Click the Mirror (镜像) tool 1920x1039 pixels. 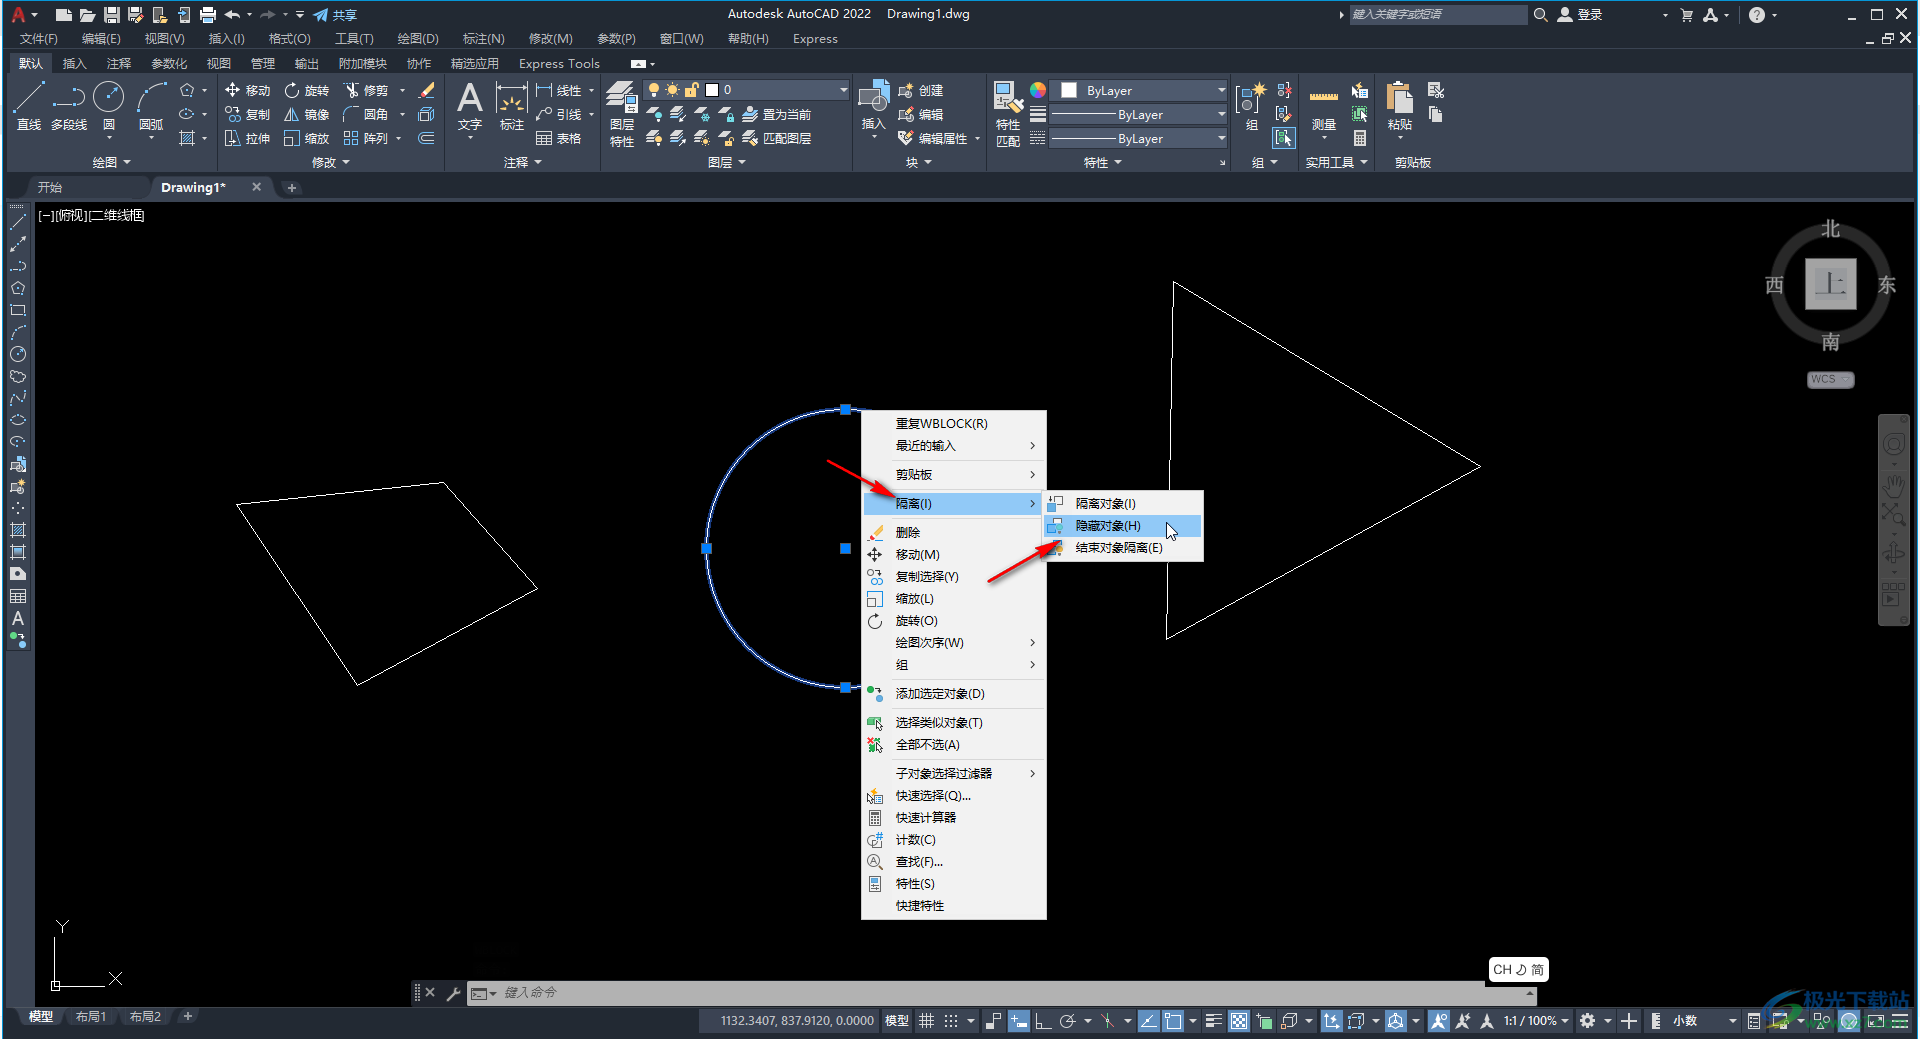pyautogui.click(x=306, y=114)
